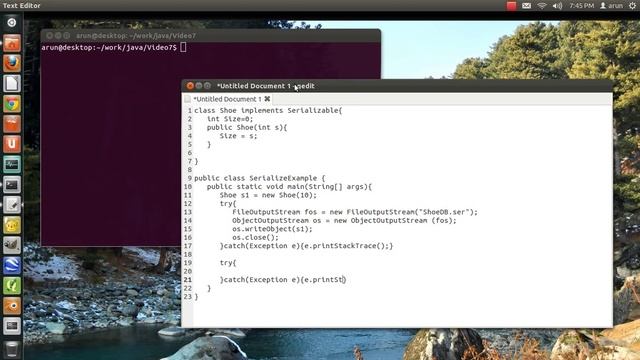The image size is (640, 360).
Task: Click the red recording indicator in the top panel
Action: click(511, 6)
